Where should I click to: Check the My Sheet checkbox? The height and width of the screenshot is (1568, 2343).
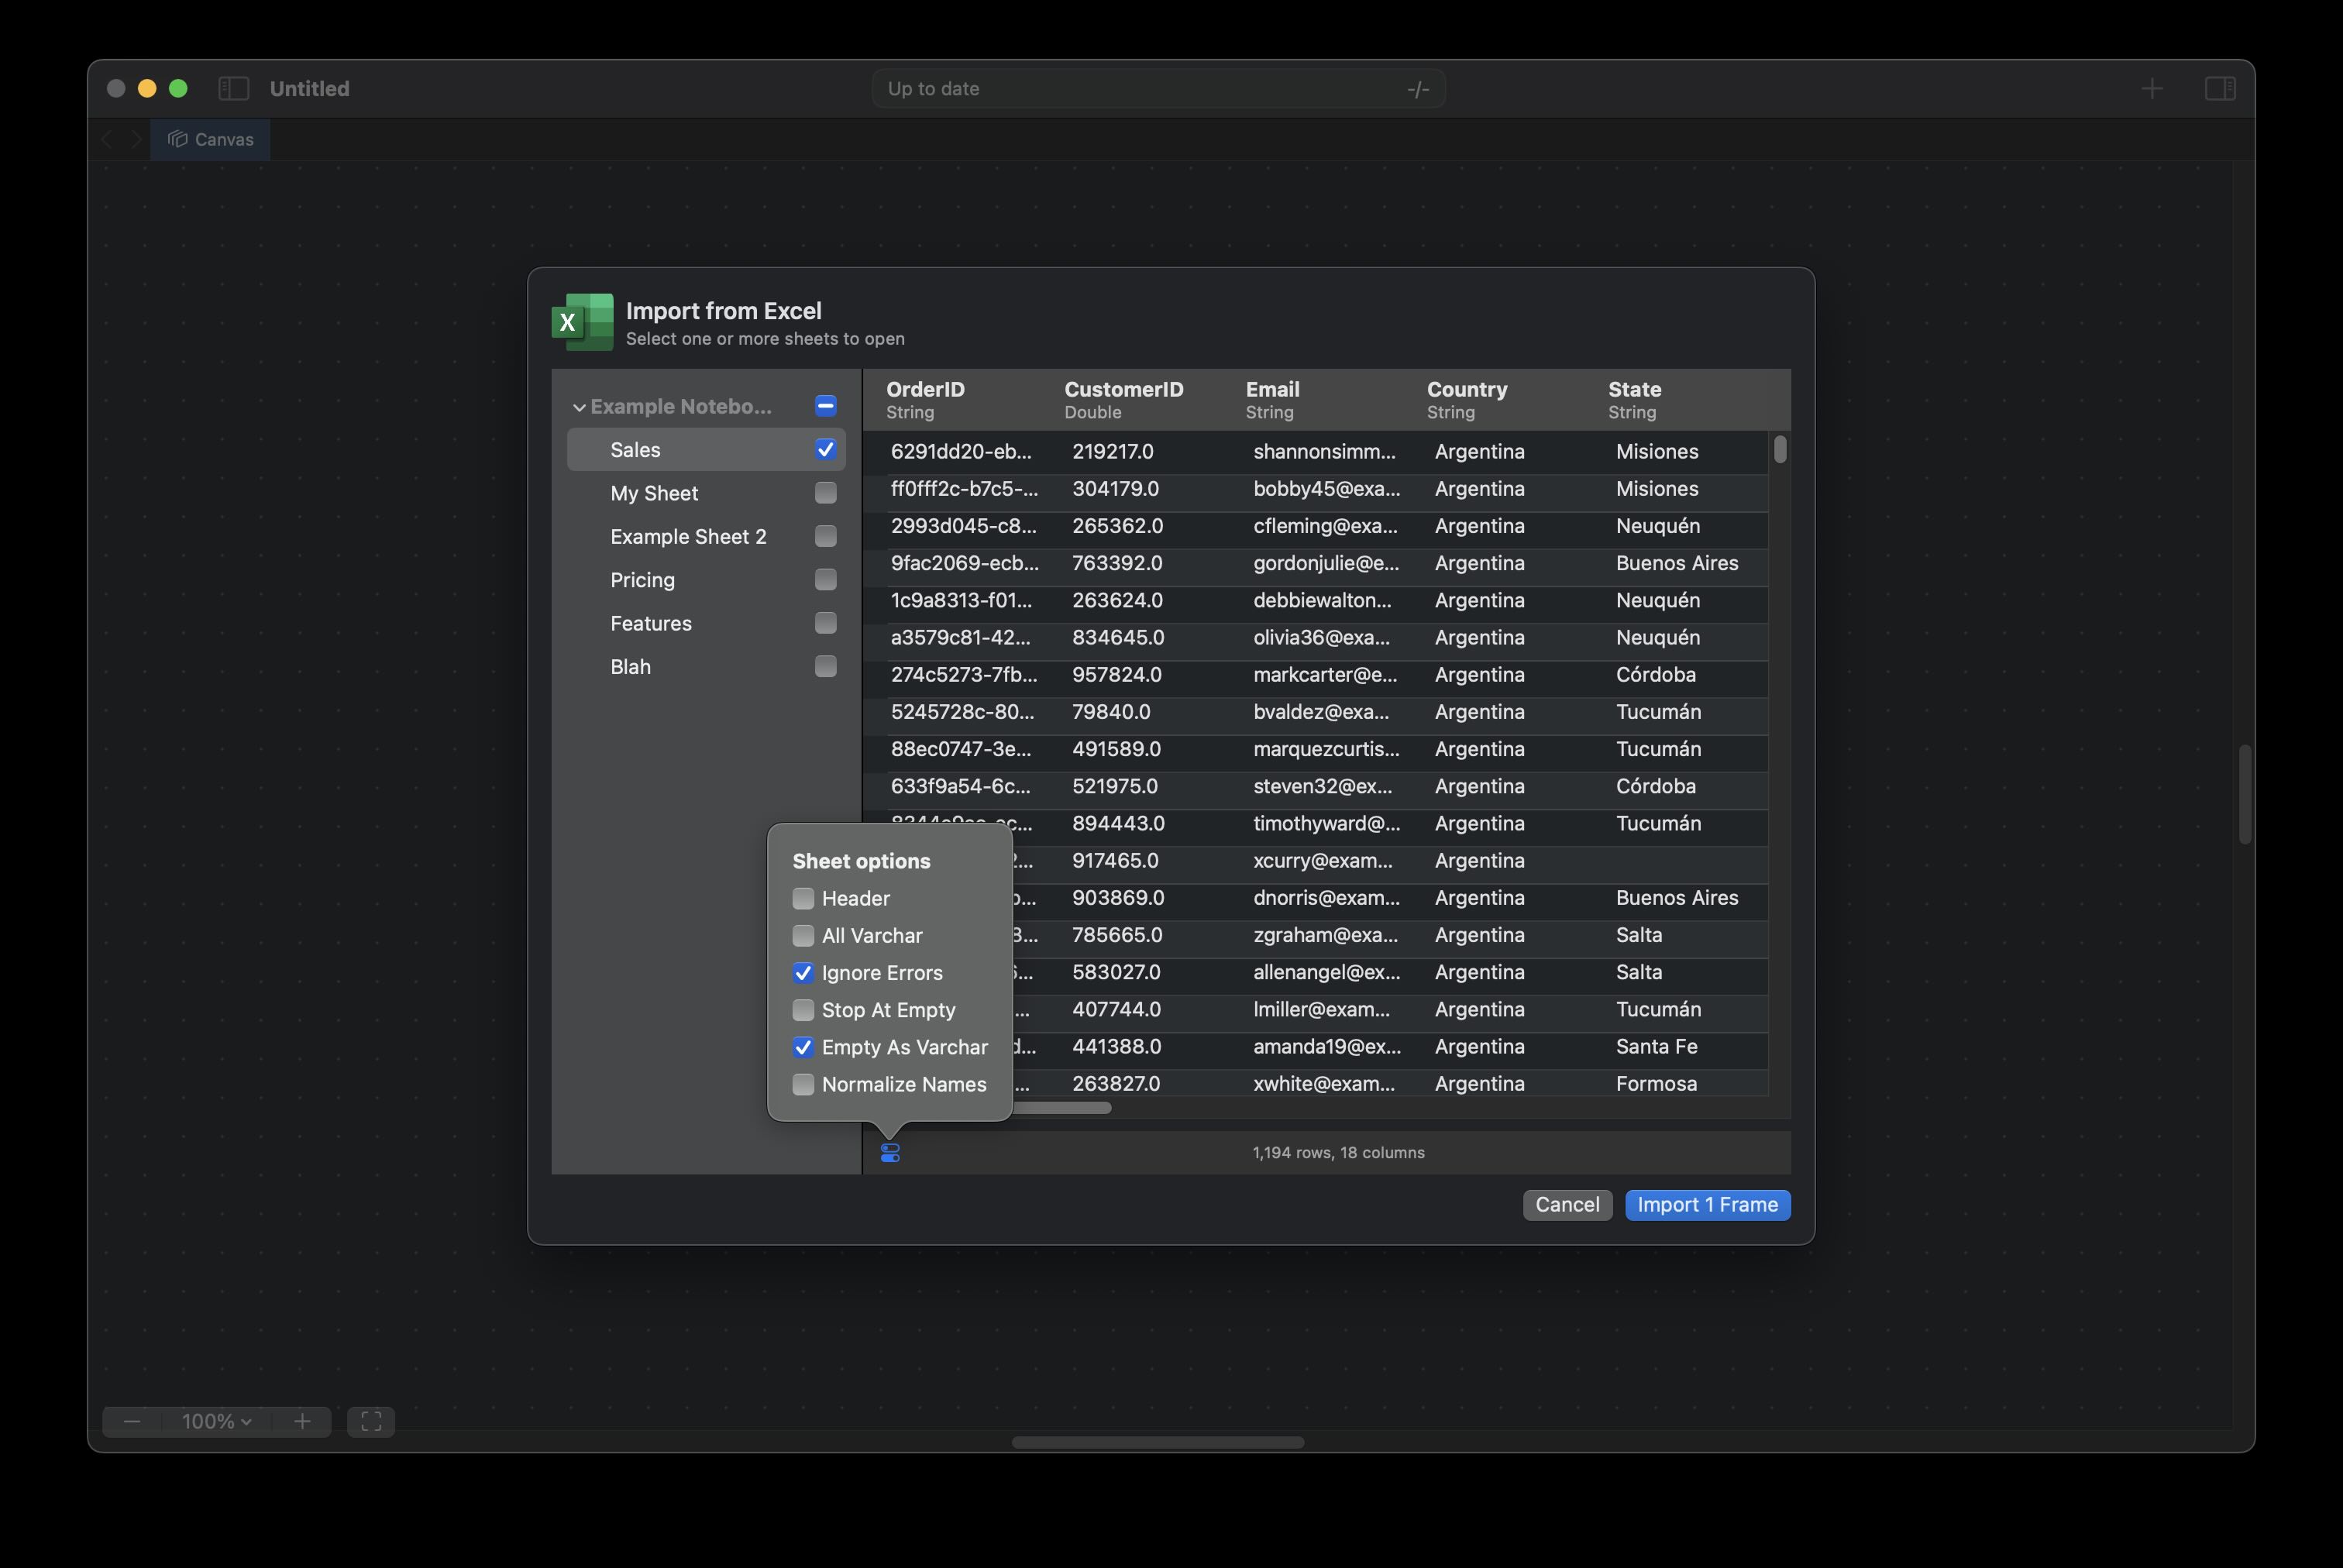click(825, 492)
